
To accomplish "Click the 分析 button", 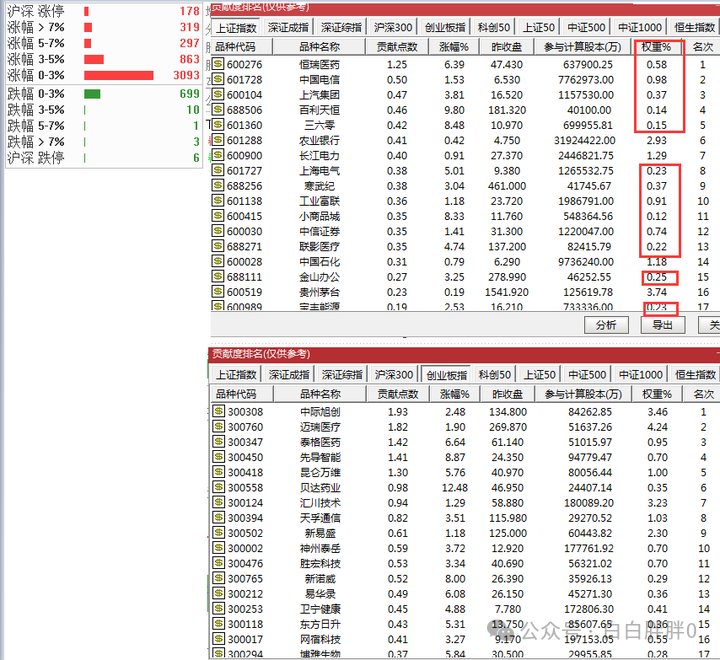I will pyautogui.click(x=606, y=325).
